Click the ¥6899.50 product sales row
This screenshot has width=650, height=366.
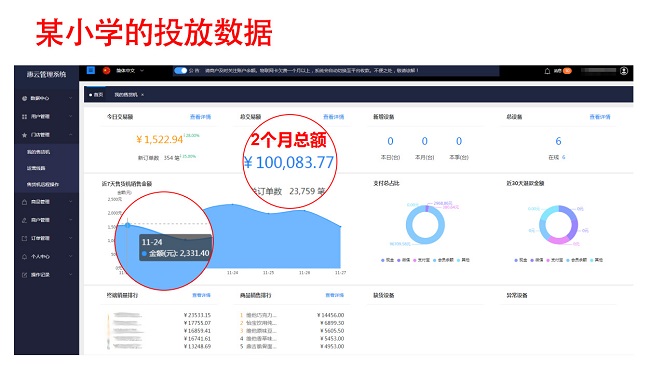click(292, 323)
